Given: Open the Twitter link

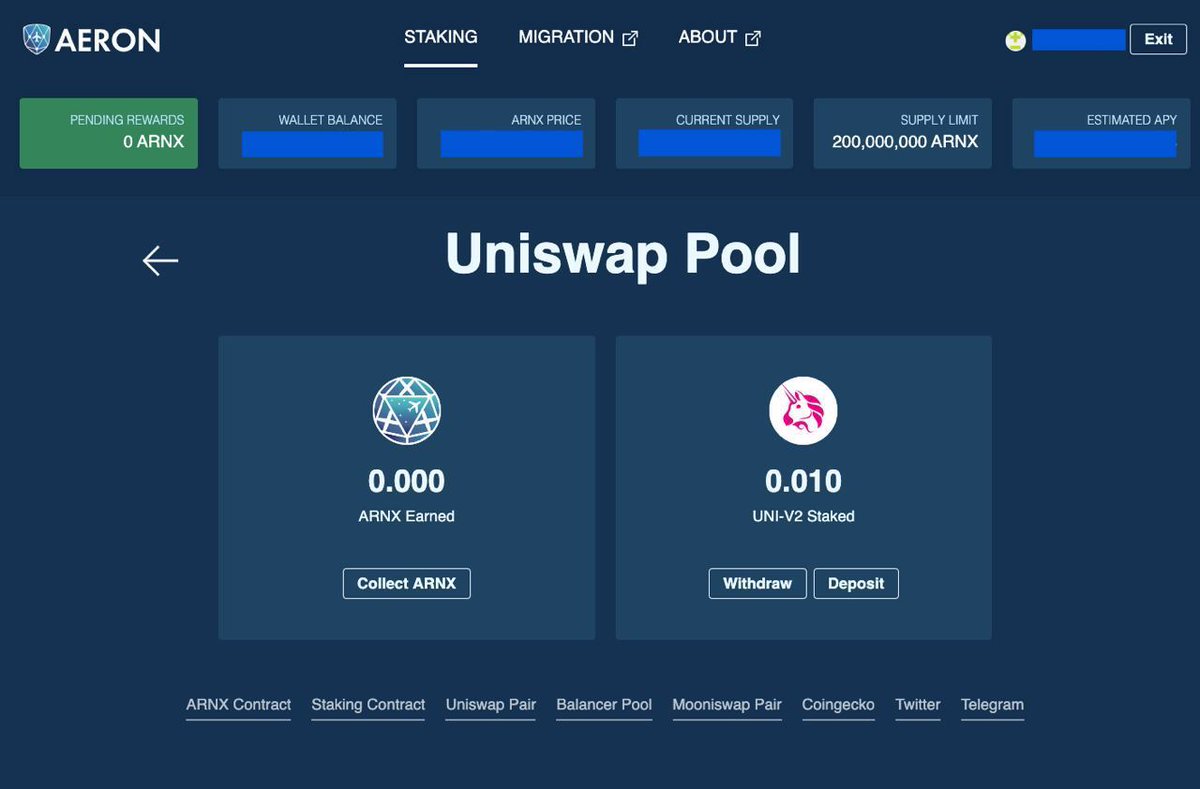Looking at the screenshot, I should point(918,705).
